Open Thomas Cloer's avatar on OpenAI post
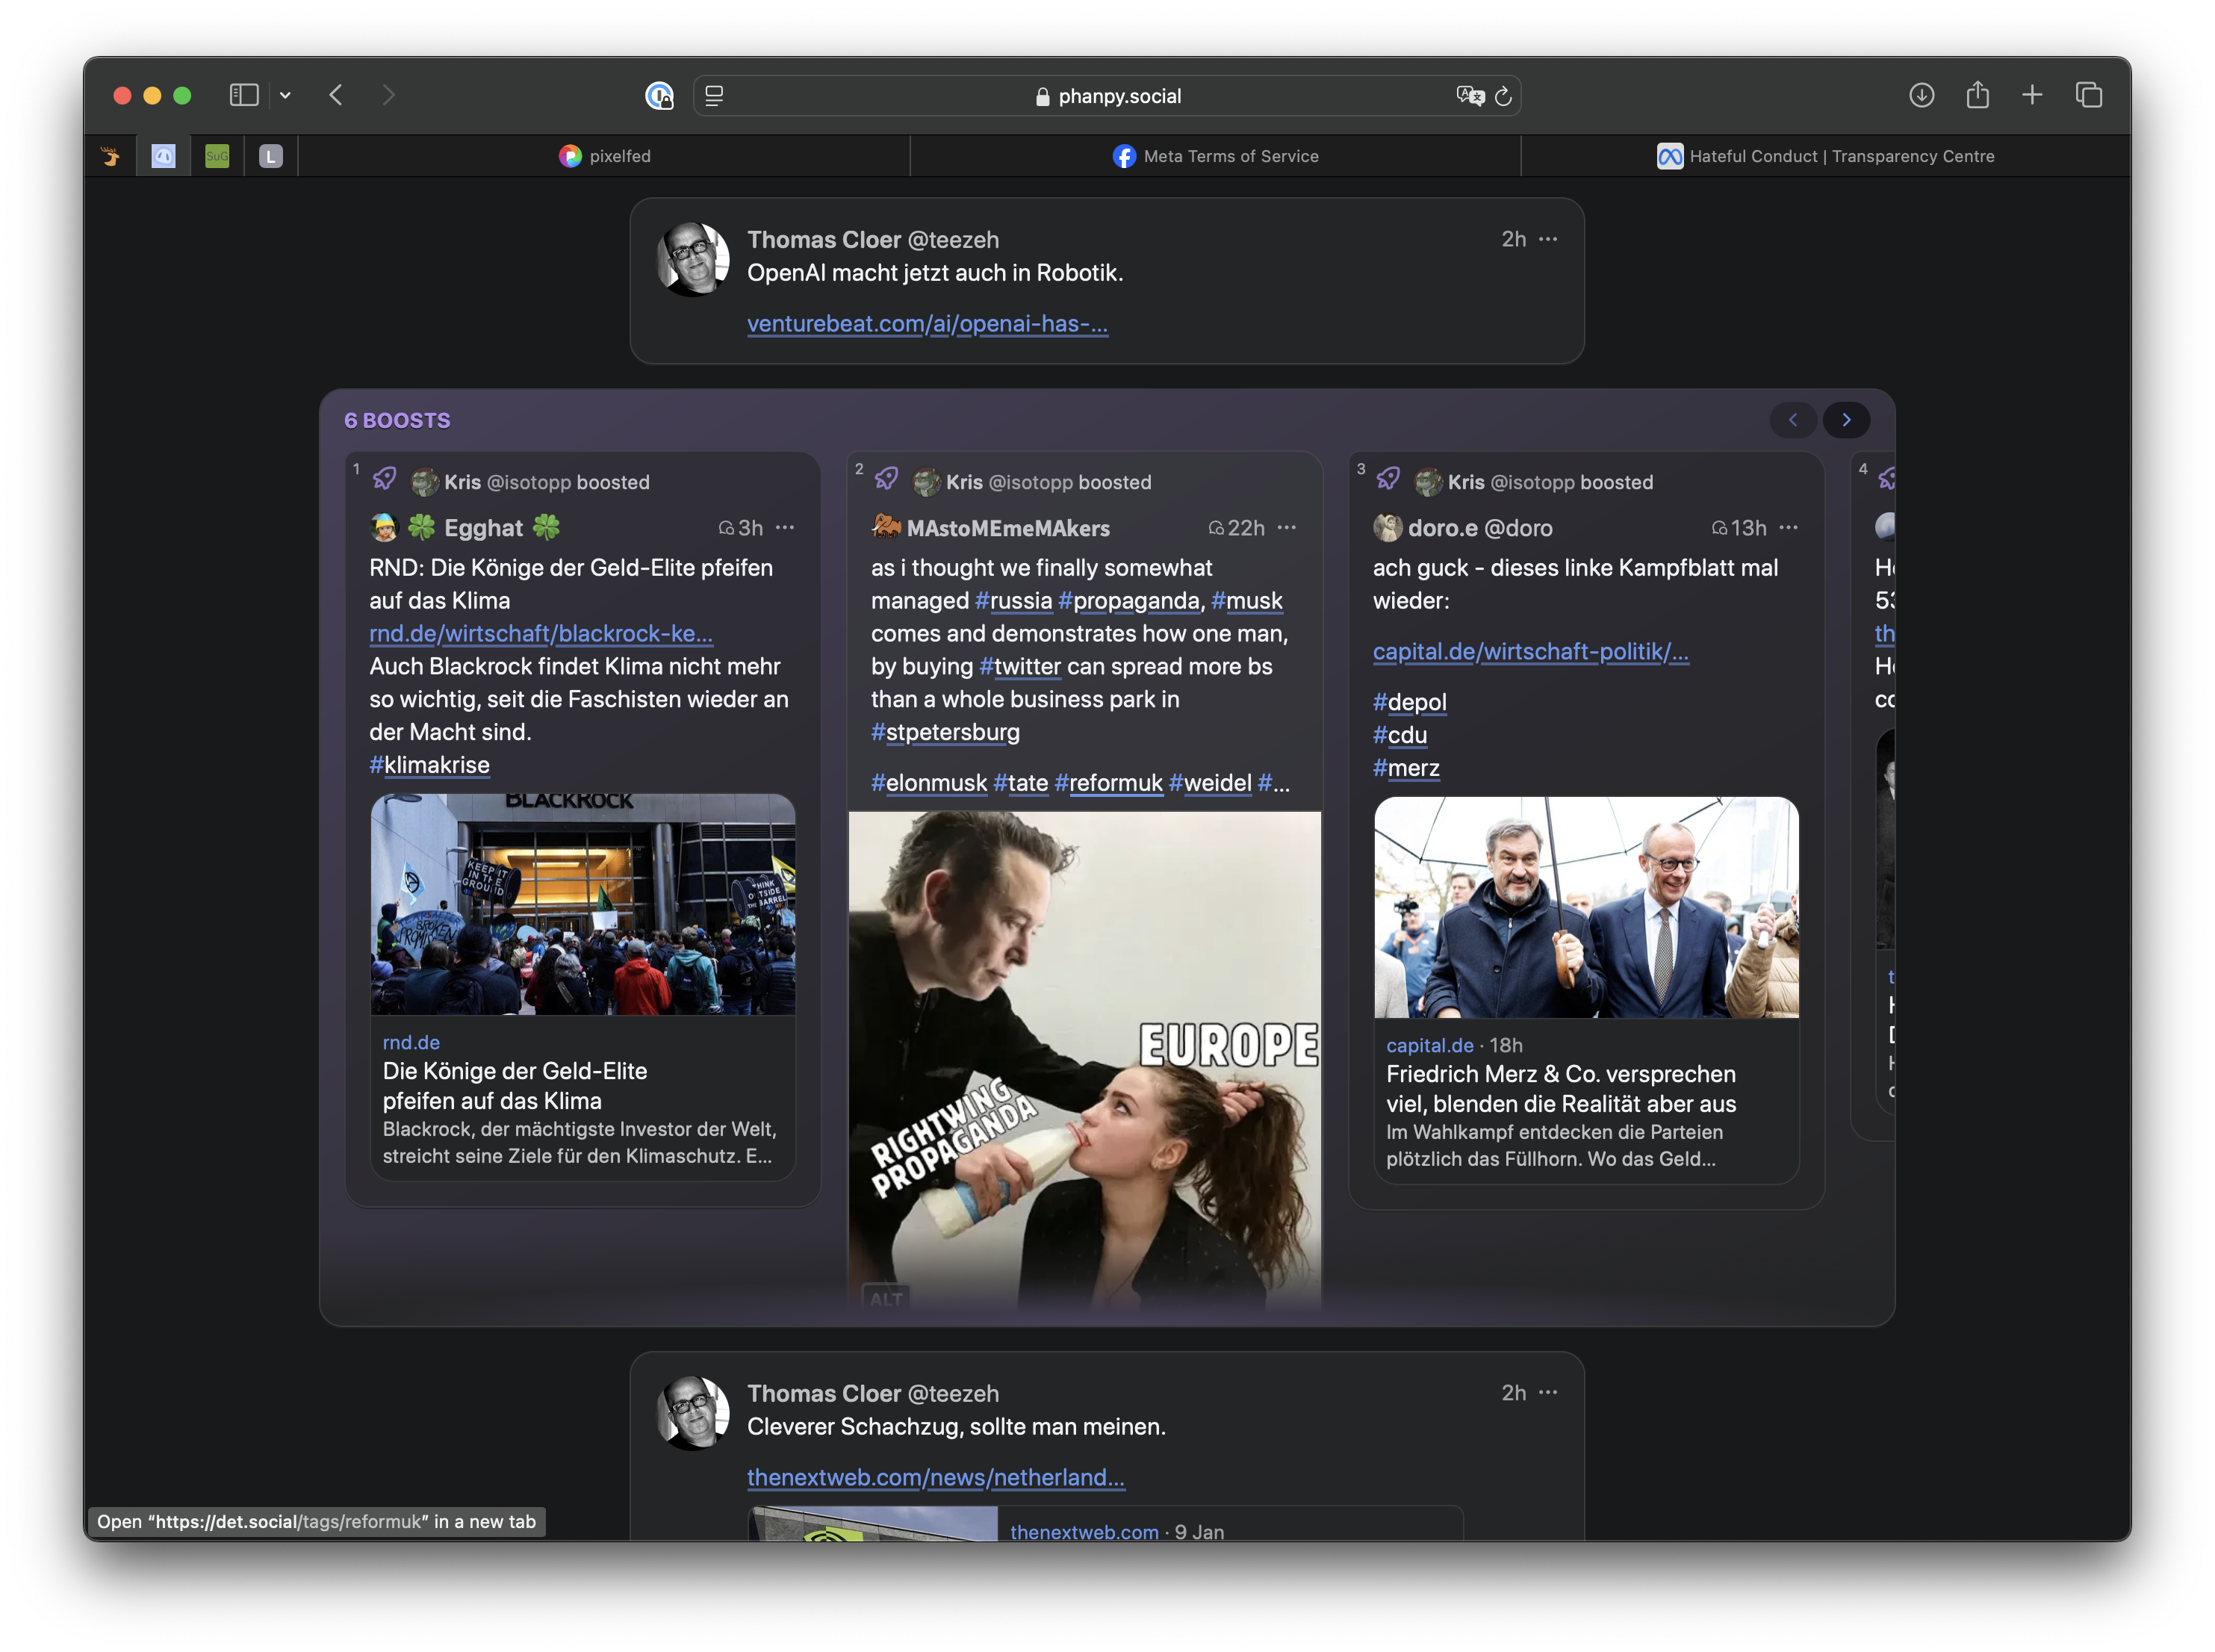This screenshot has width=2215, height=1652. (x=692, y=259)
